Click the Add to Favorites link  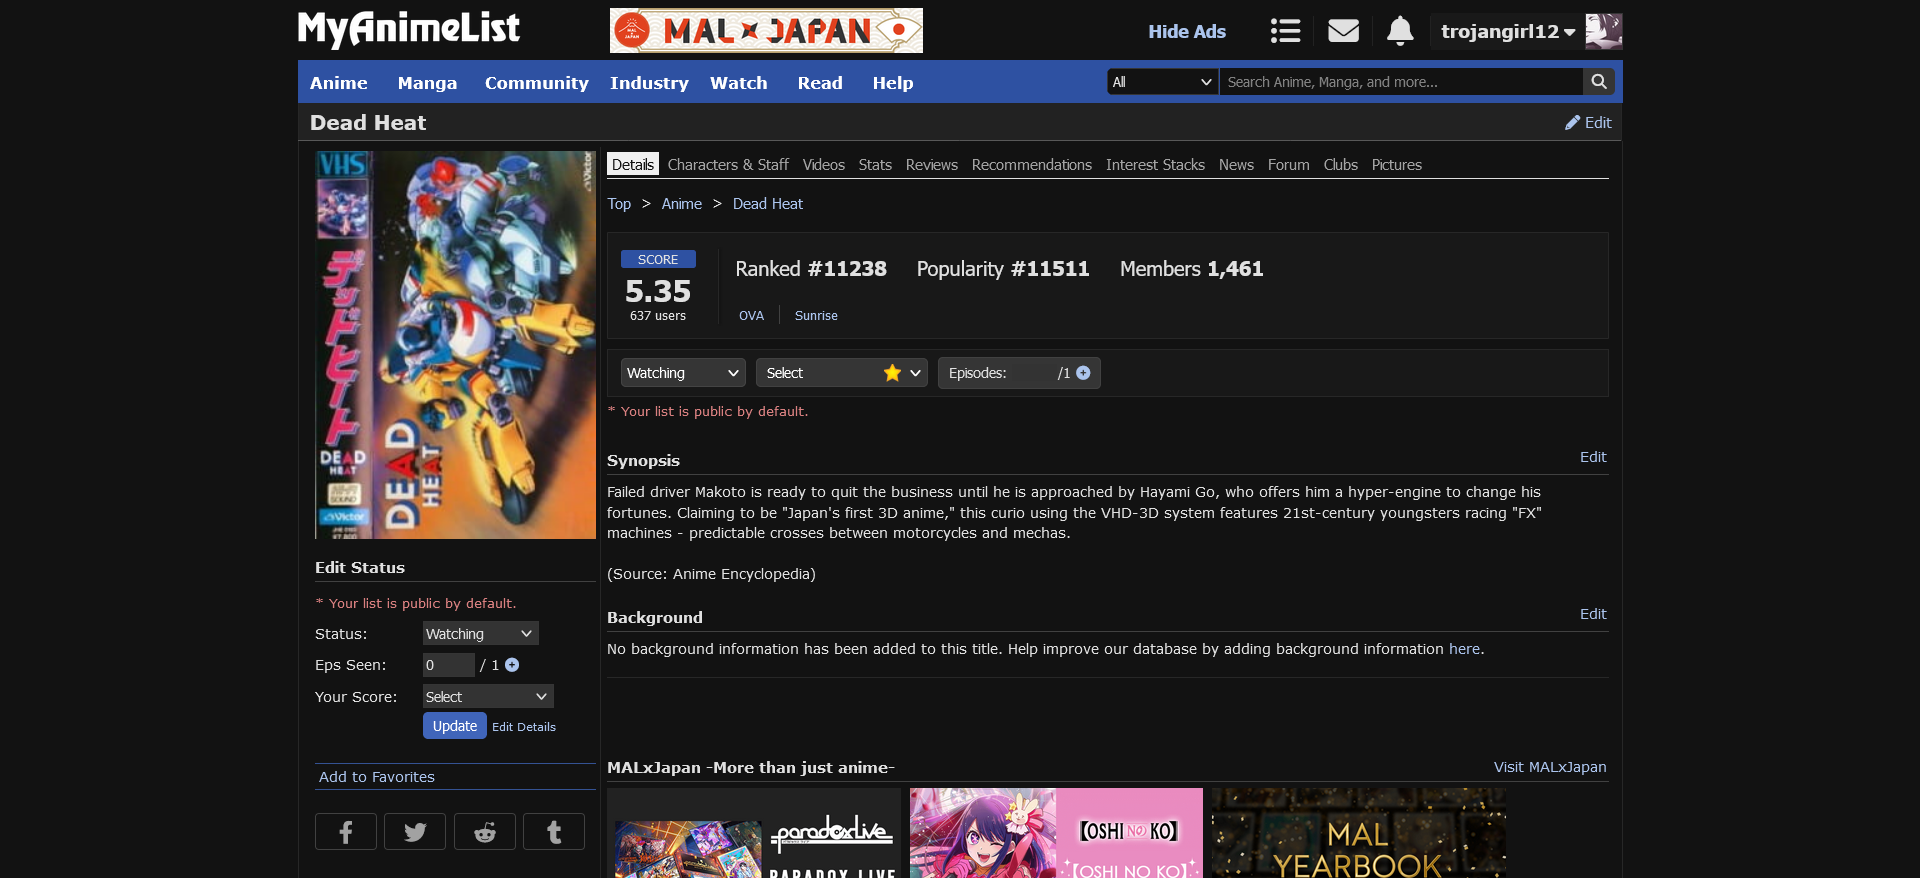coord(376,777)
